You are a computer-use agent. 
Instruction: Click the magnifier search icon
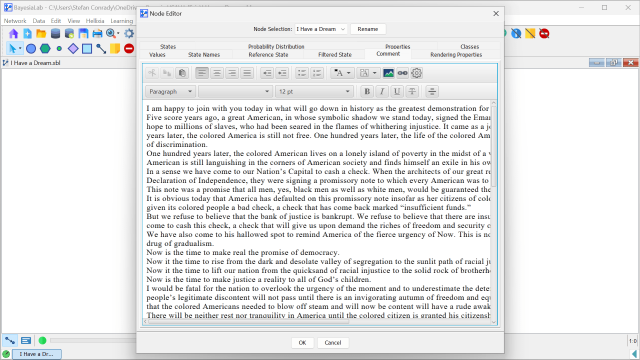coord(110,33)
